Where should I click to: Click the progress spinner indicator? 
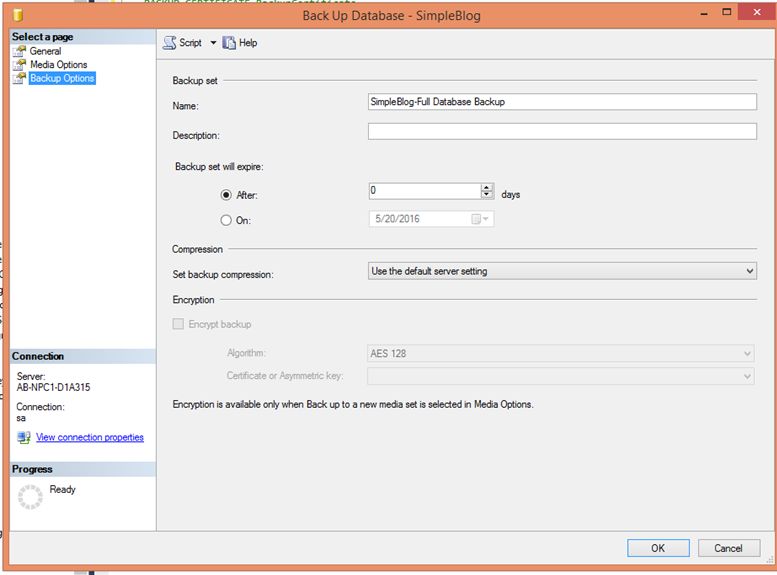pyautogui.click(x=30, y=497)
